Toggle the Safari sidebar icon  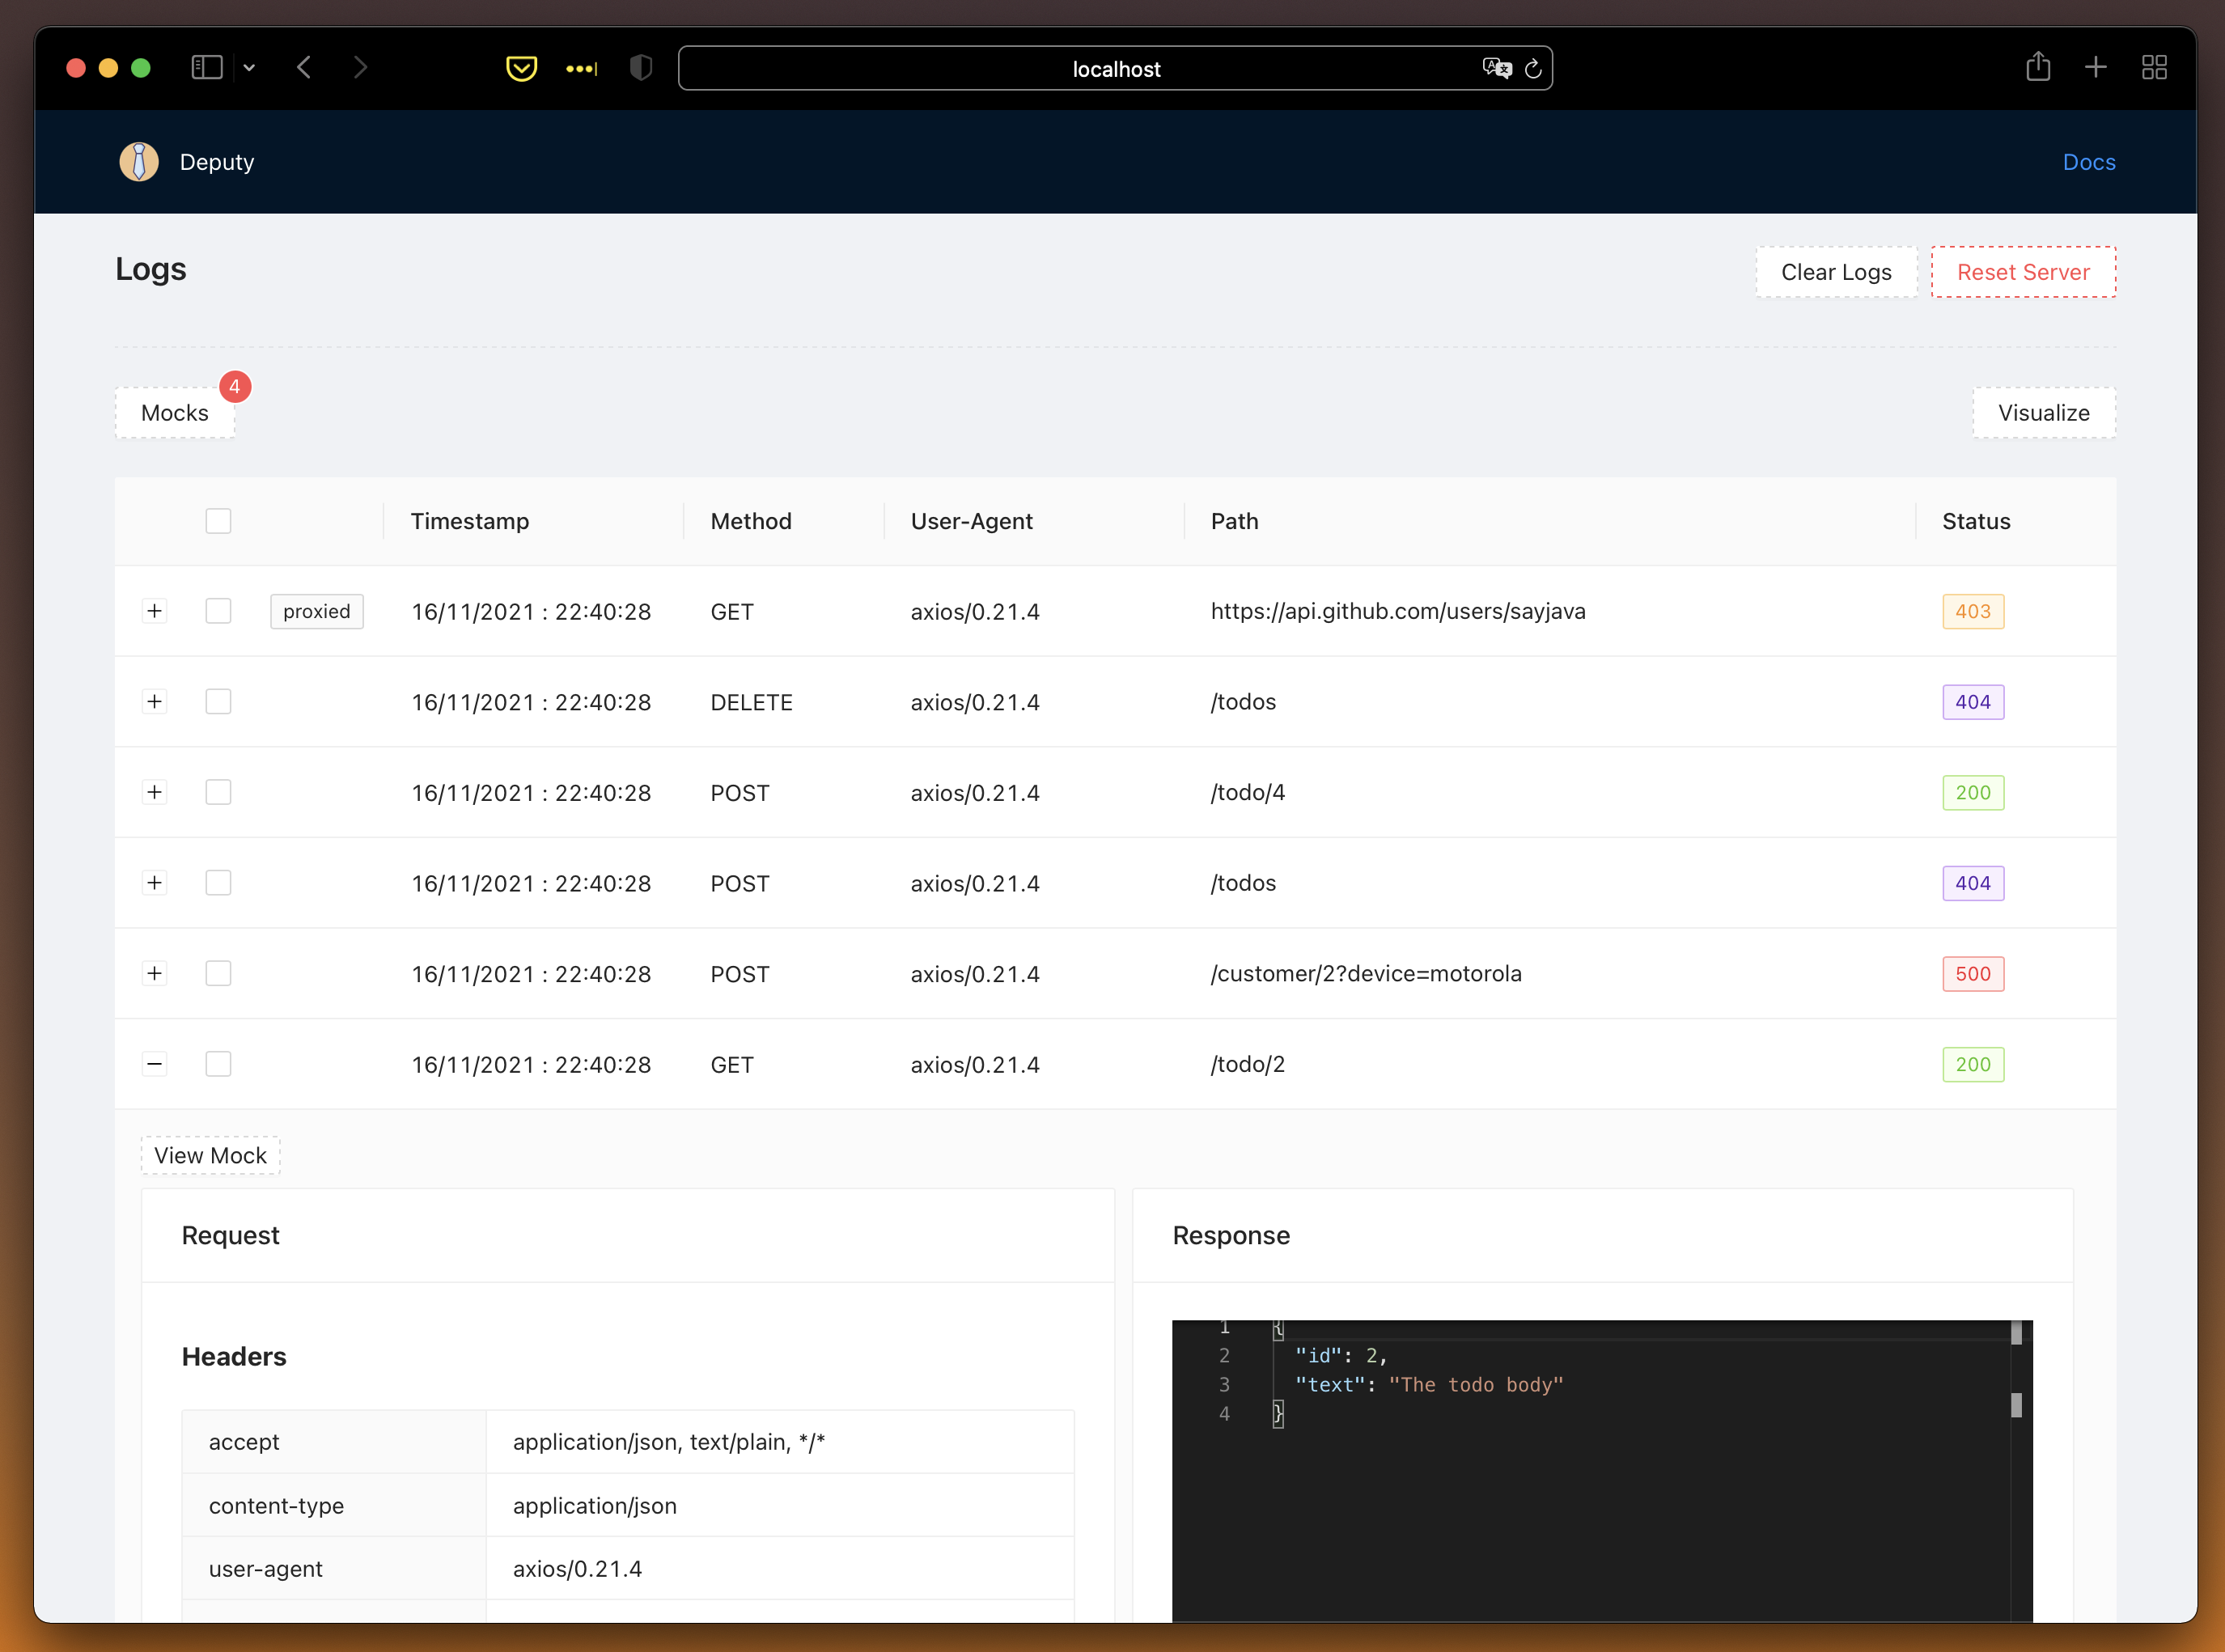(x=207, y=68)
